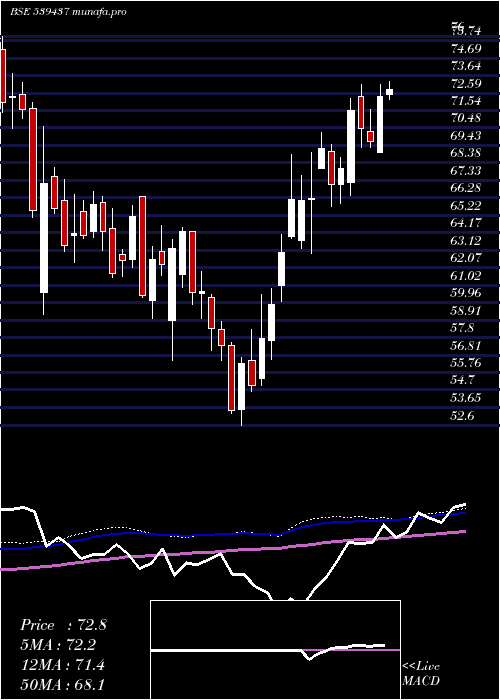Click the 12MA : 71.4 readout
500x700 pixels.
click(63, 665)
